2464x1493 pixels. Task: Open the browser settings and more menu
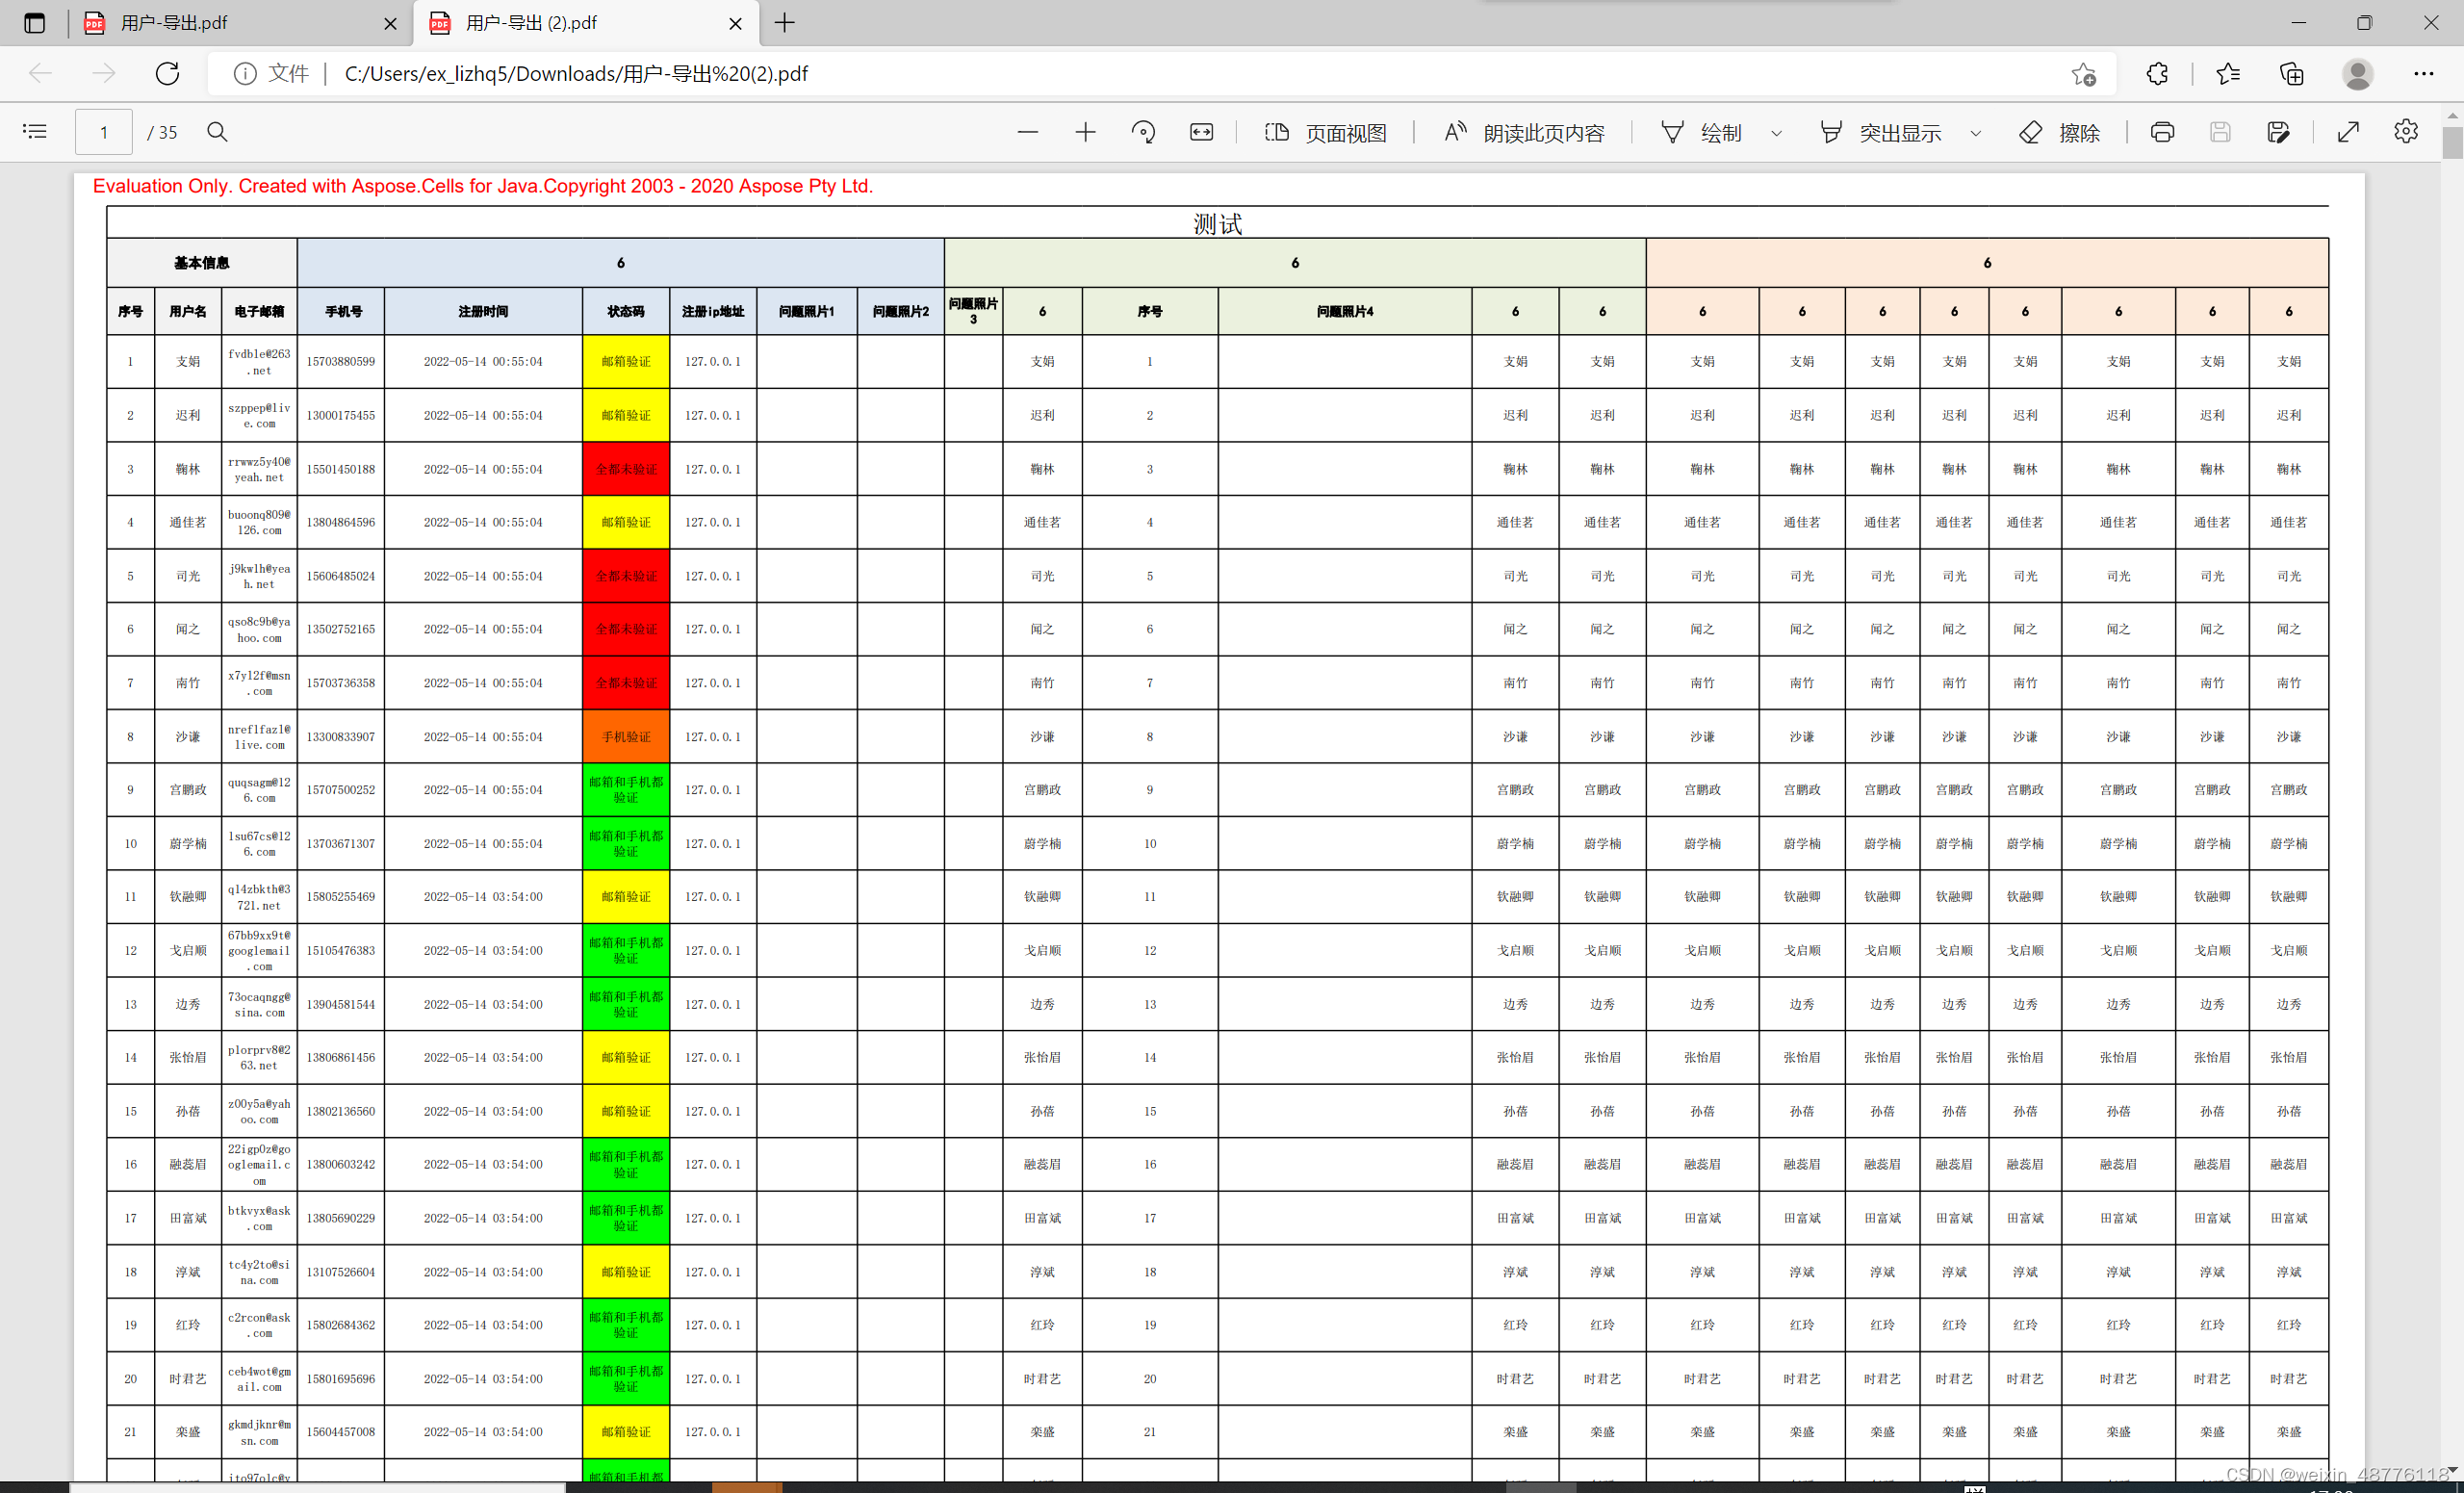tap(2424, 74)
